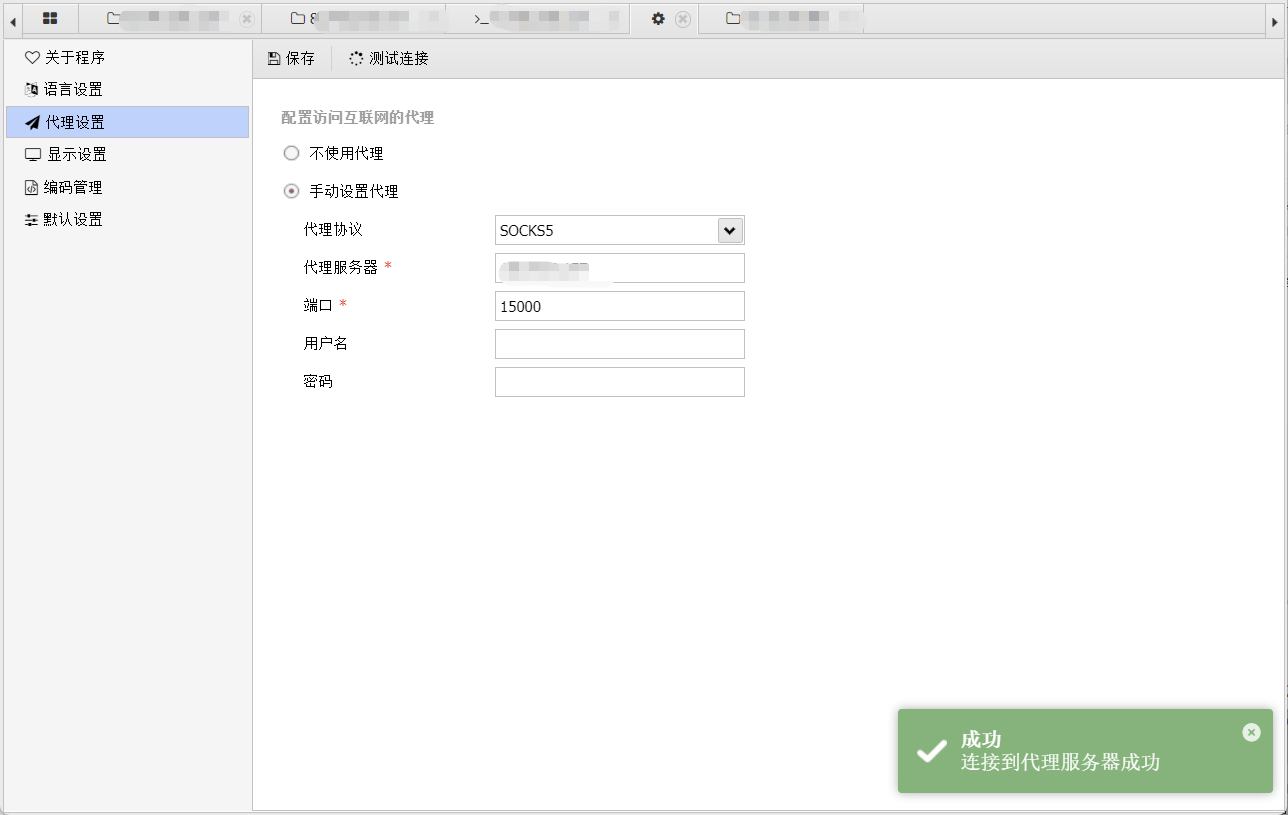
Task: Click the 连接到代理服务器成功 notification message
Action: (x=1060, y=762)
